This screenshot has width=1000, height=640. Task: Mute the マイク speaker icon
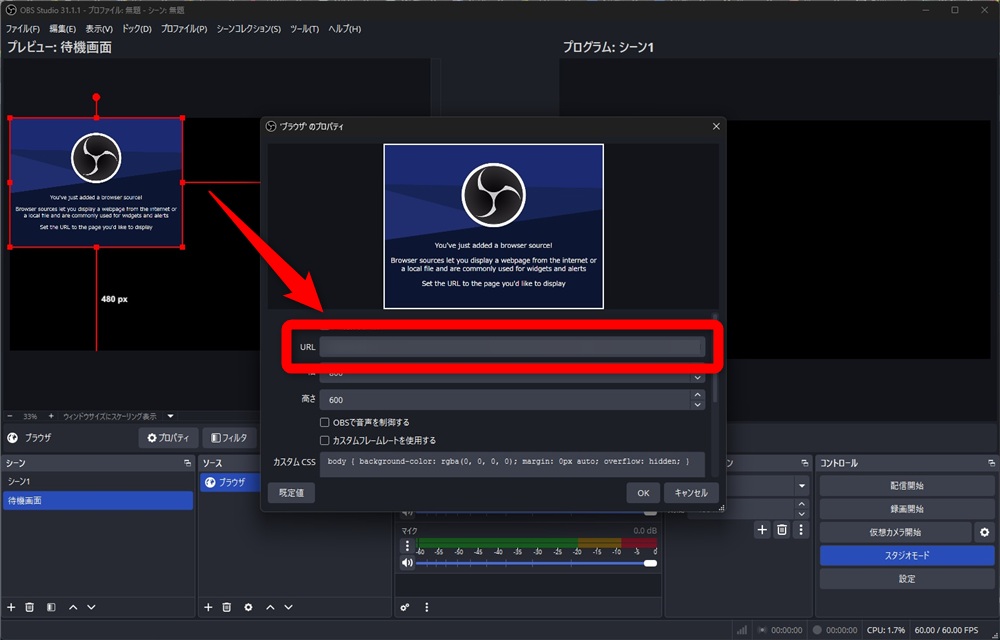(x=407, y=563)
